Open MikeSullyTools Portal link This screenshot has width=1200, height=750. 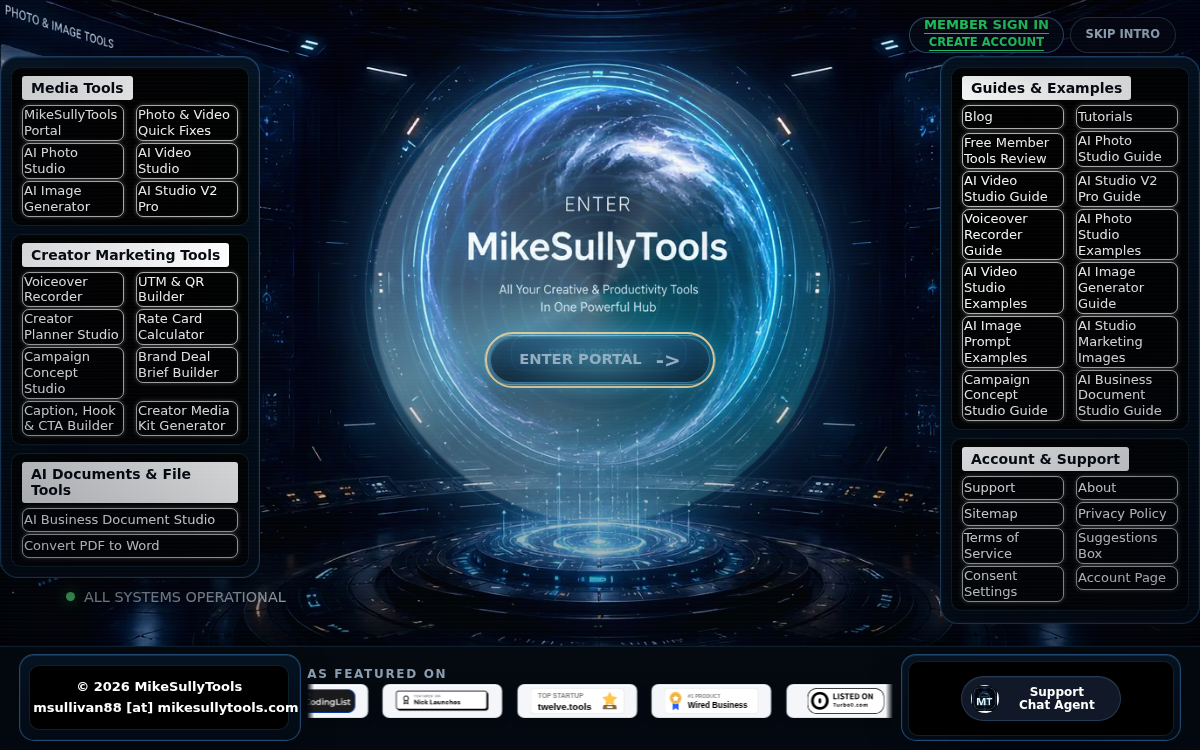point(73,123)
